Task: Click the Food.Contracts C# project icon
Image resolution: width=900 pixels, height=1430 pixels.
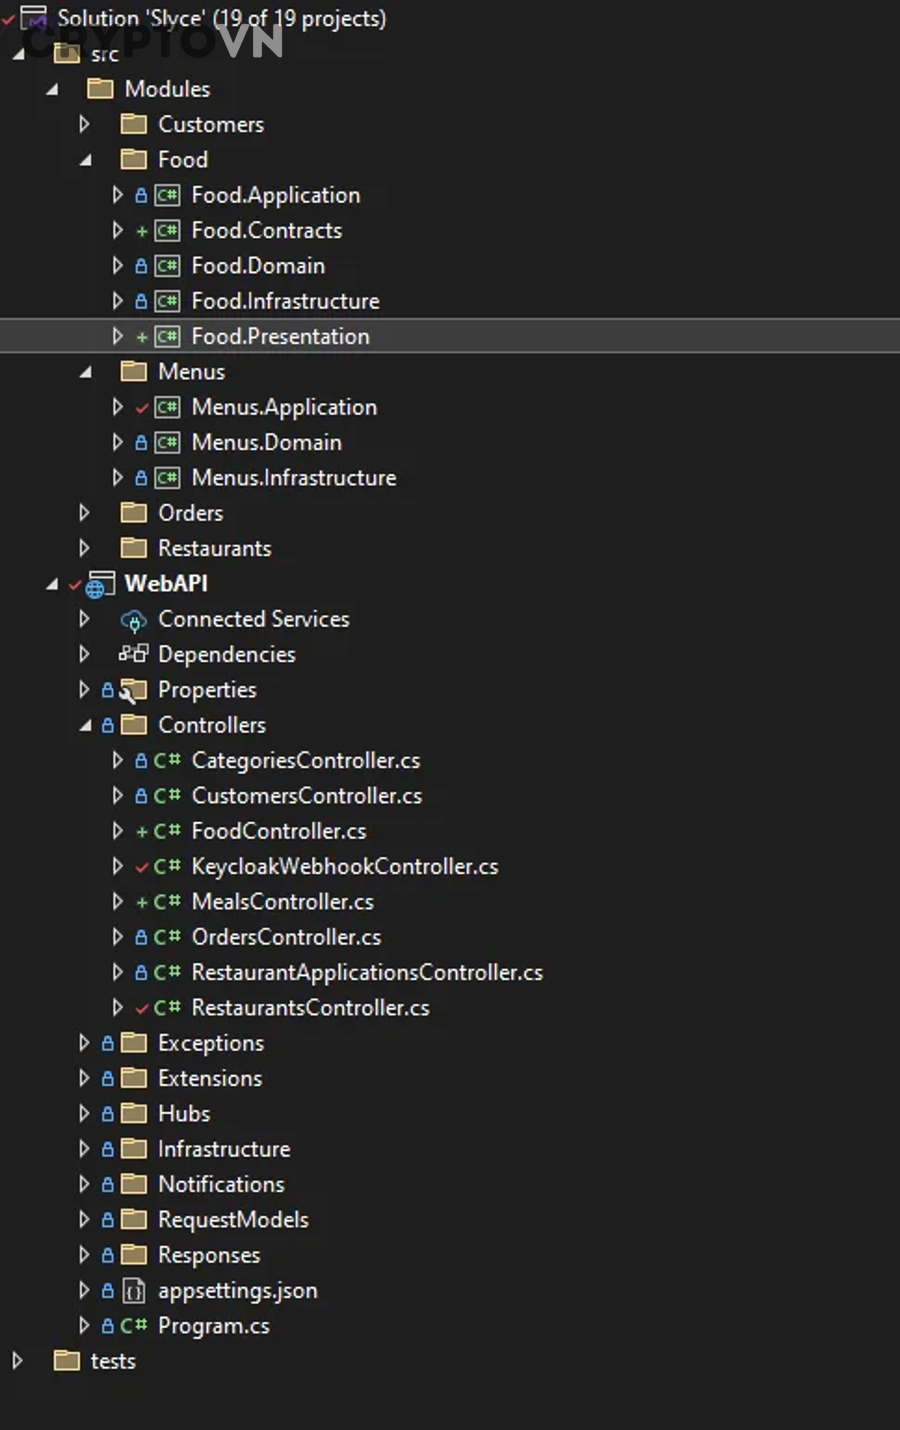Action: (167, 230)
